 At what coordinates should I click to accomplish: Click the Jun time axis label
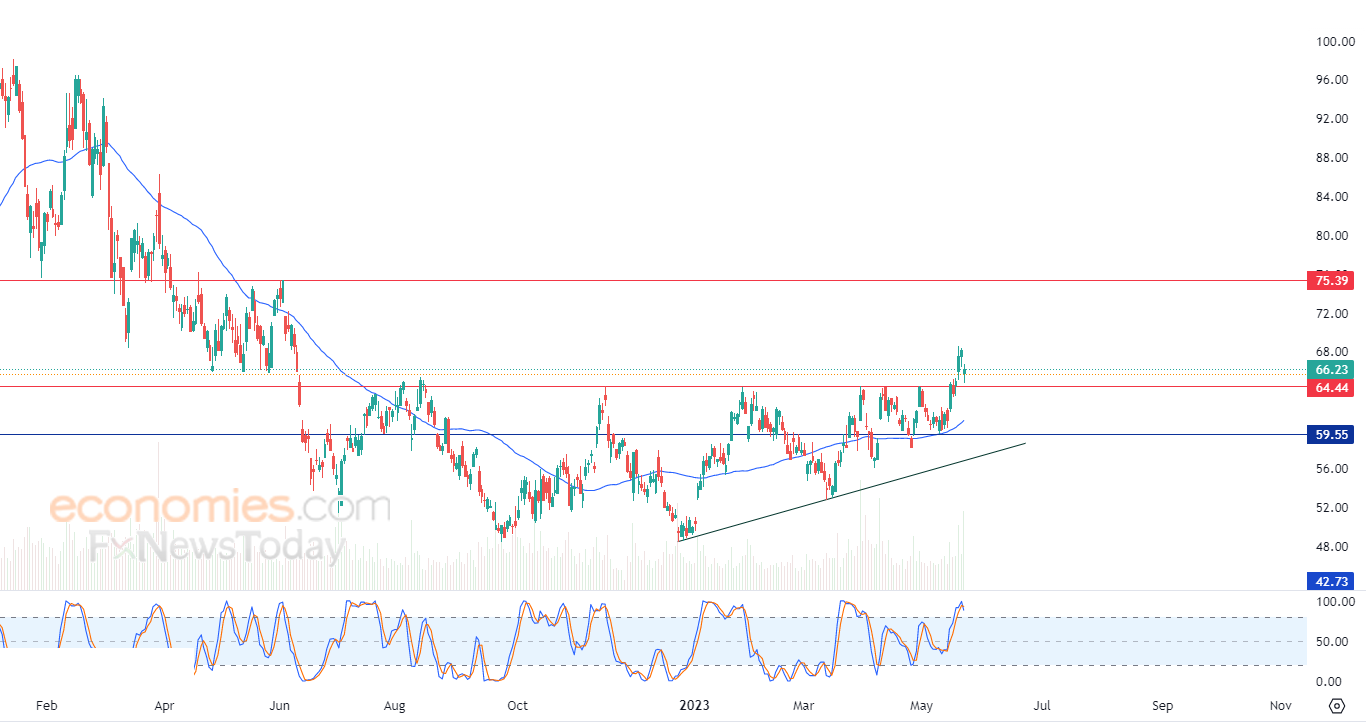tap(280, 706)
